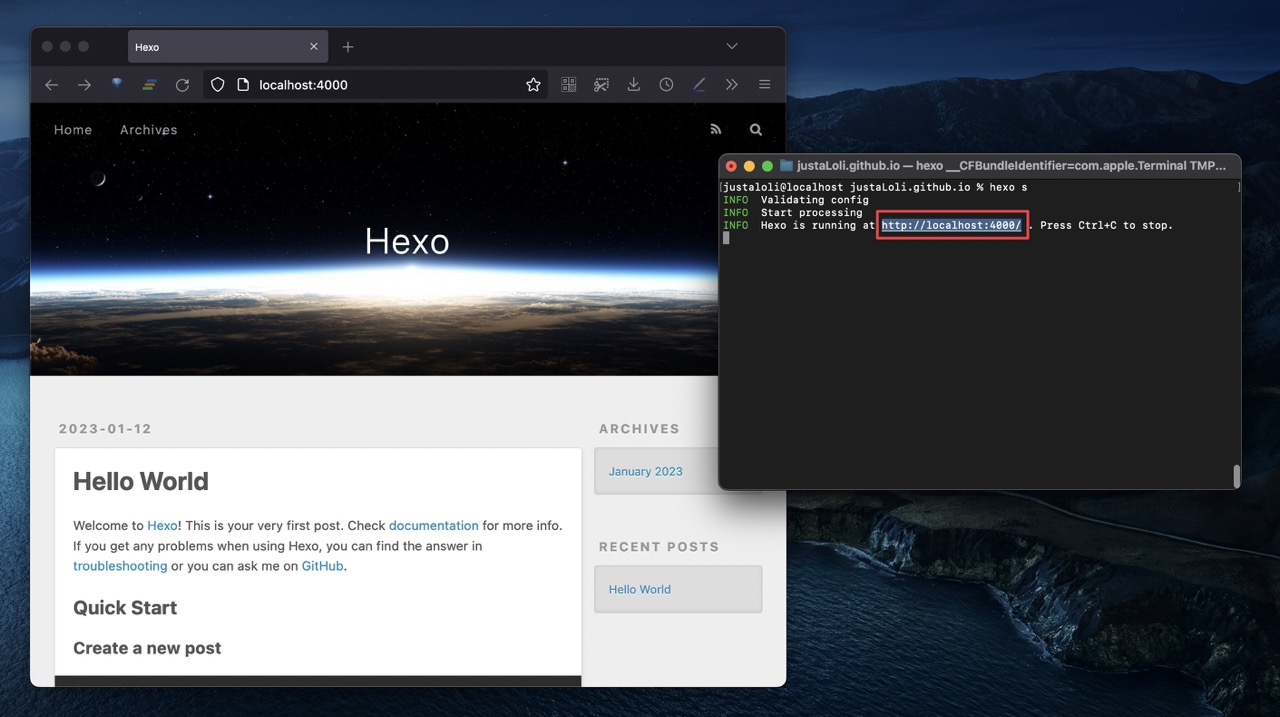Zoom the Terminal window with green button
This screenshot has width=1280, height=717.
click(767, 166)
